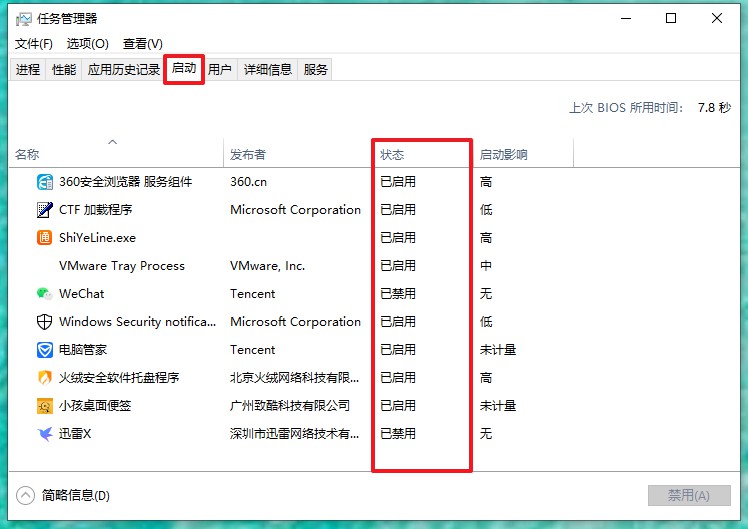Click the 小孩桌面便签 icon

click(x=45, y=405)
